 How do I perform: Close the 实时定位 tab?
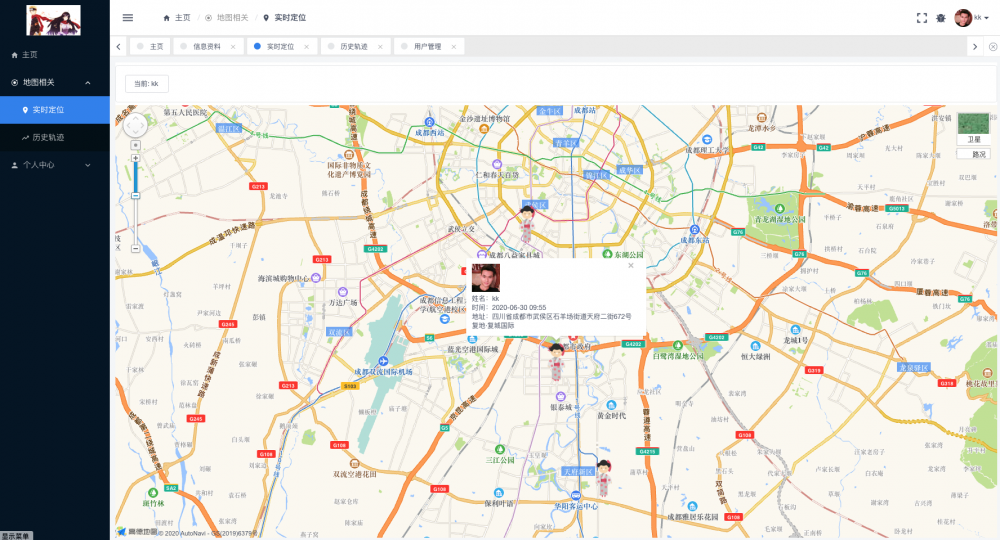tap(306, 47)
